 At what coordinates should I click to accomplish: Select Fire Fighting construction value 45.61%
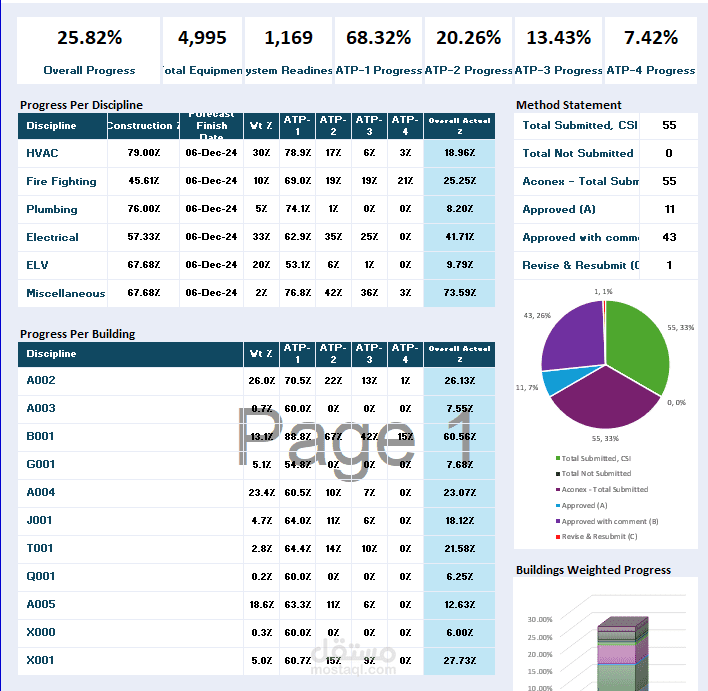[x=144, y=181]
